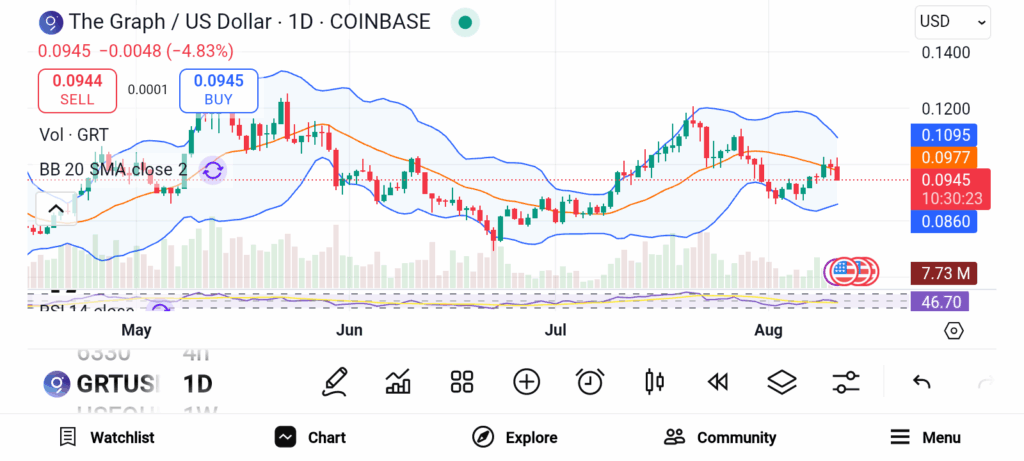The height and width of the screenshot is (461, 1024).
Task: Click the 0.0945 BUY button
Action: point(219,90)
